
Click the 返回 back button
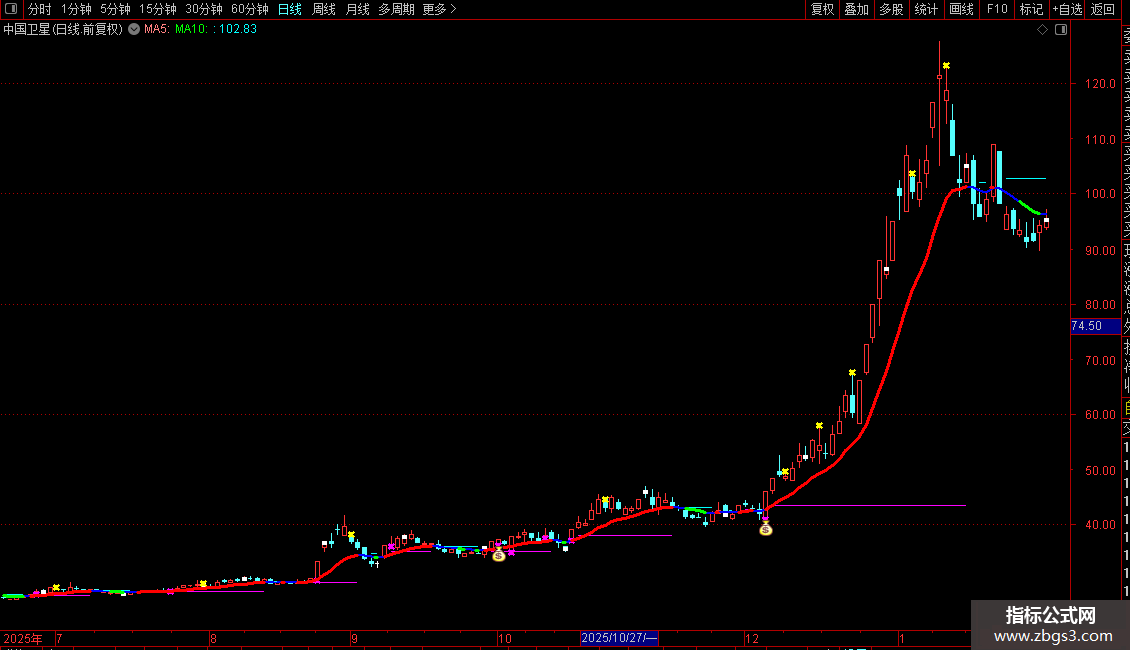pos(1103,9)
